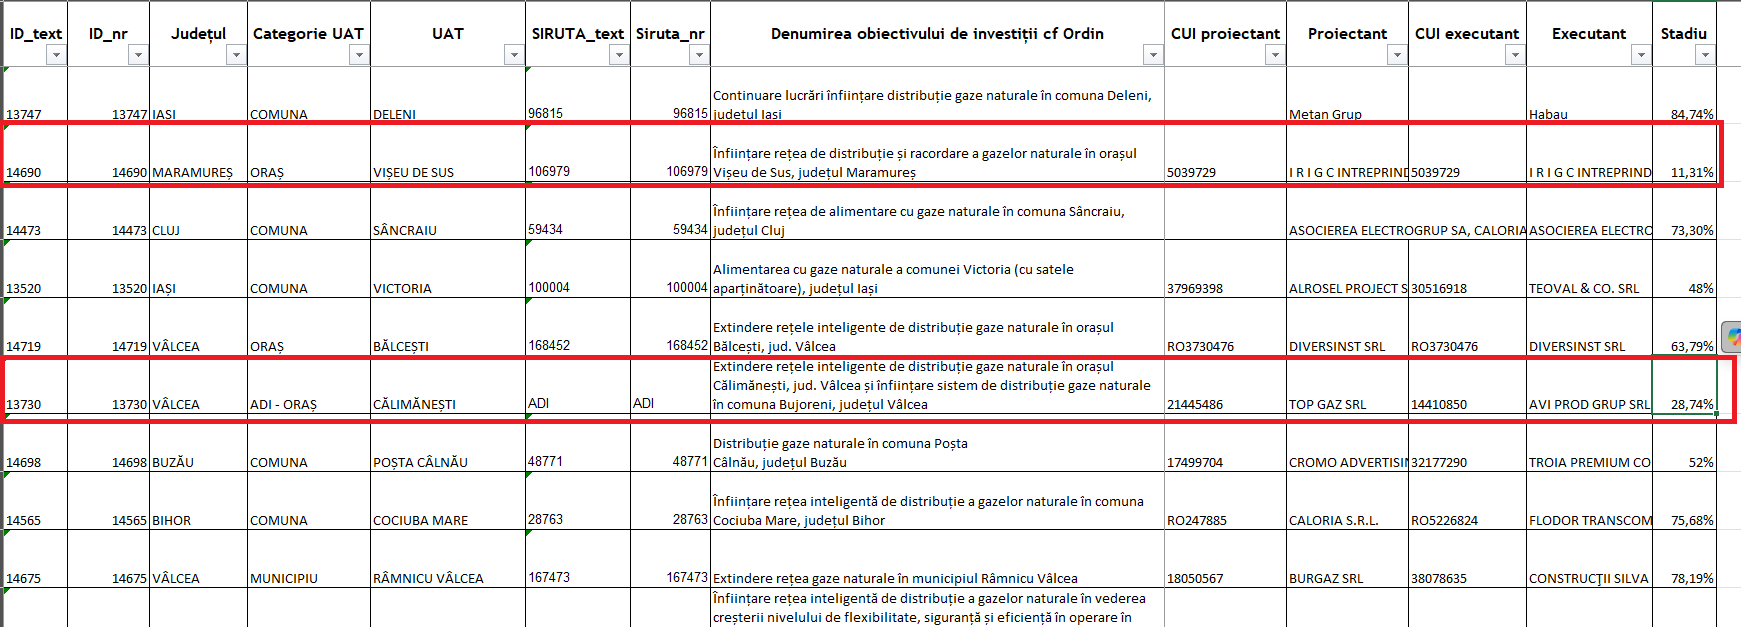Viewport: 1741px width, 627px height.
Task: Select the Habau executant cell
Action: pyautogui.click(x=1589, y=95)
